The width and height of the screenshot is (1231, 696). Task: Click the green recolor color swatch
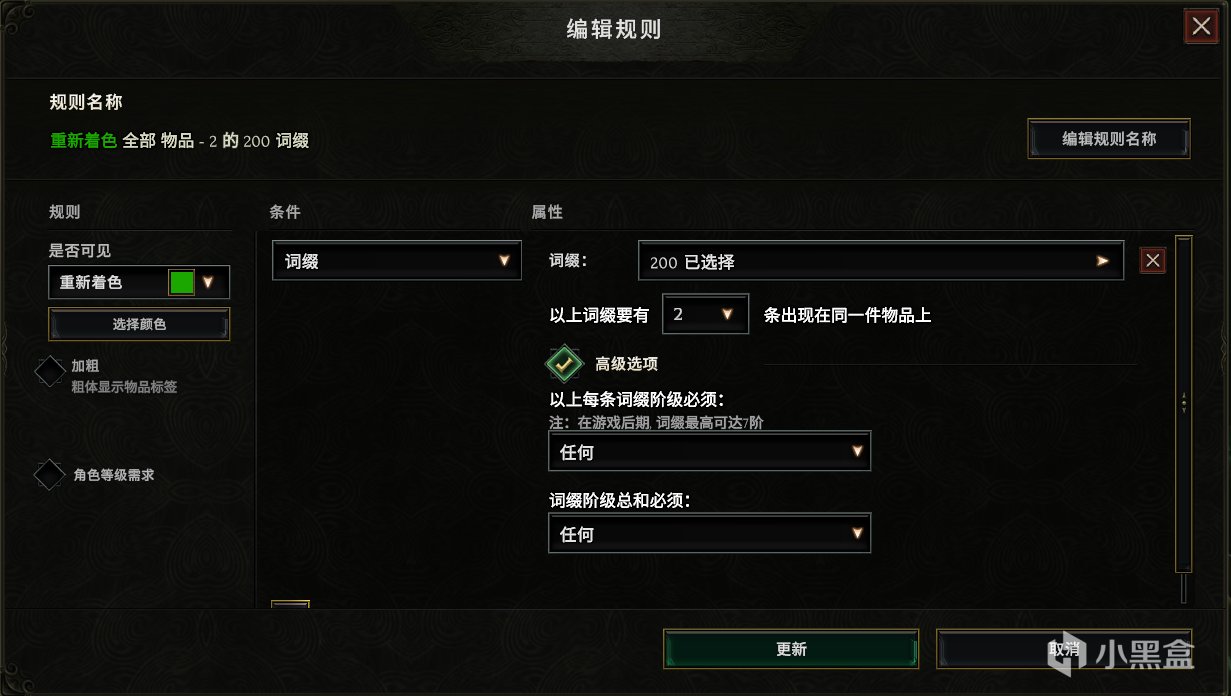(182, 282)
